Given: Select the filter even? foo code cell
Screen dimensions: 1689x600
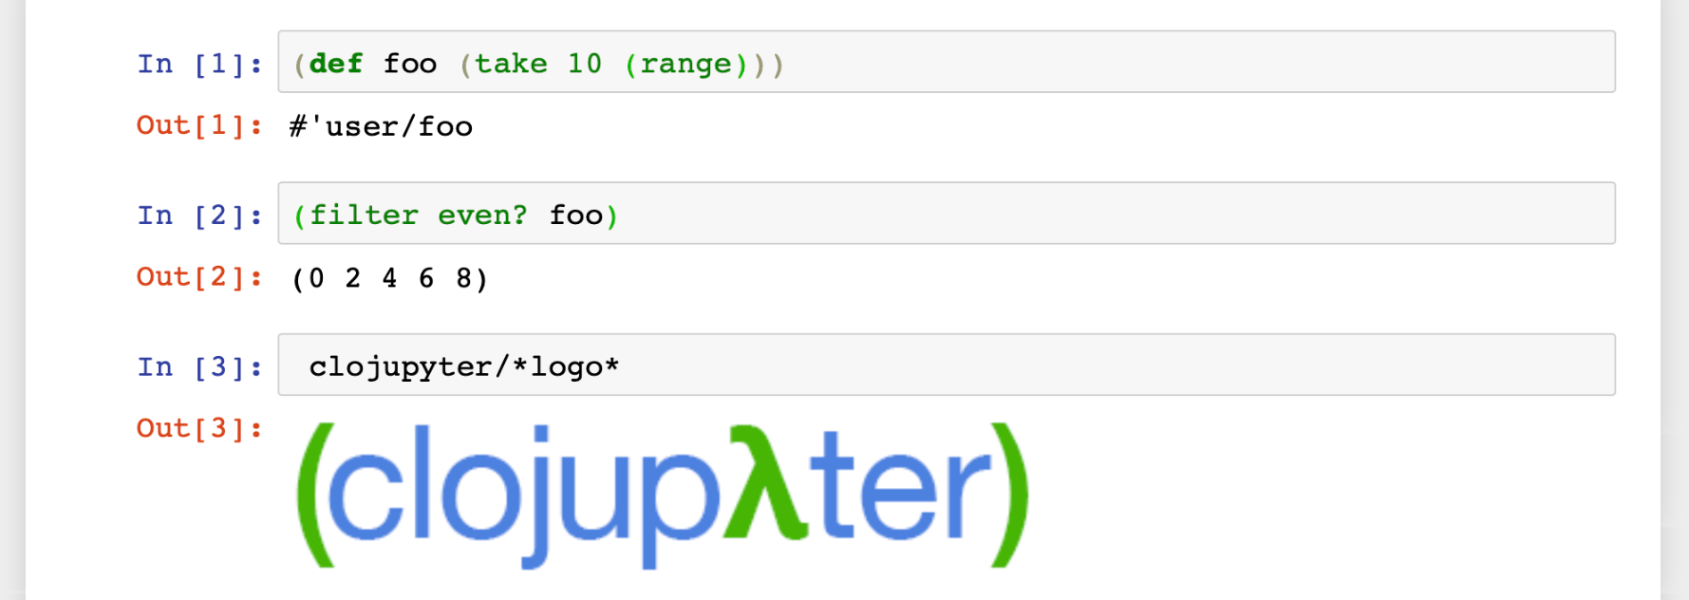Looking at the screenshot, I should (946, 213).
